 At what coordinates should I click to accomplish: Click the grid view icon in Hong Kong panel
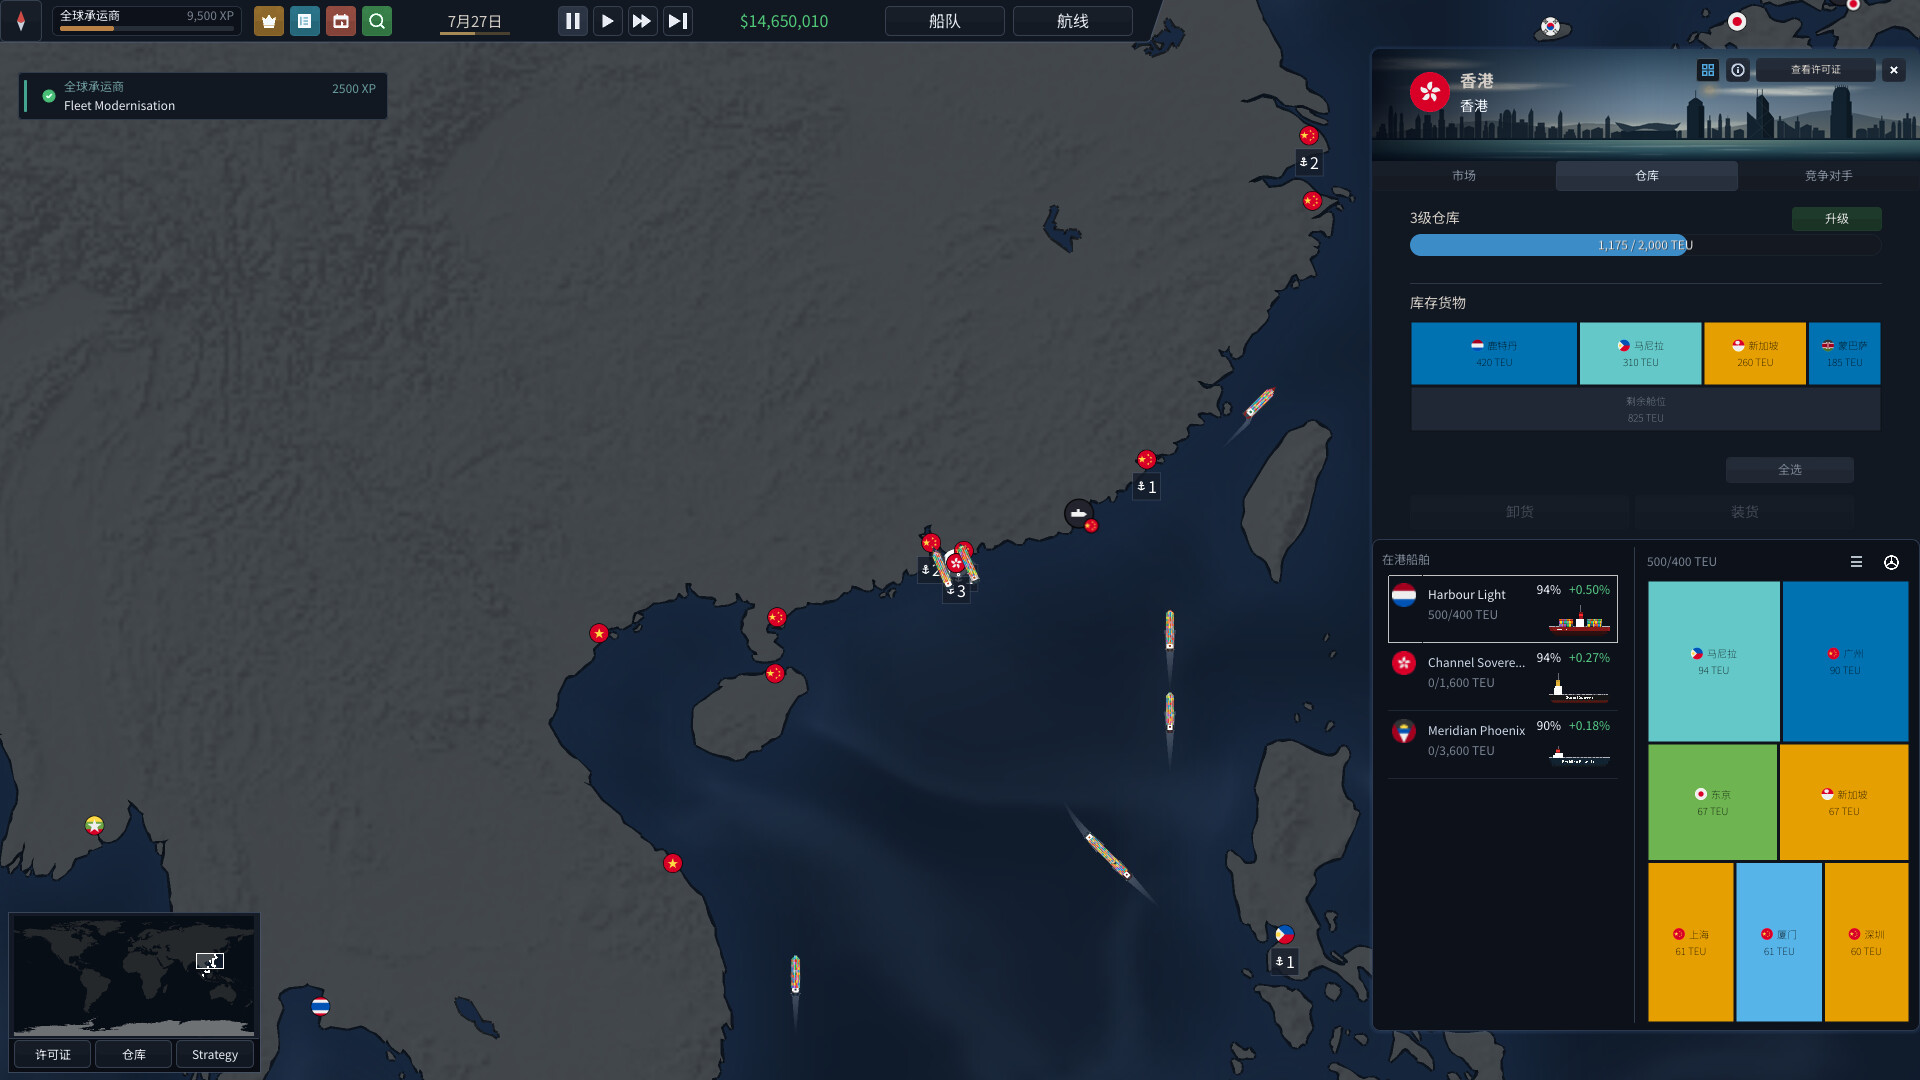click(x=1707, y=70)
